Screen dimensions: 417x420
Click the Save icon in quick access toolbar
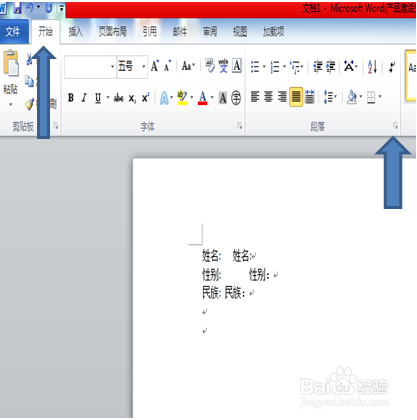[x=17, y=8]
